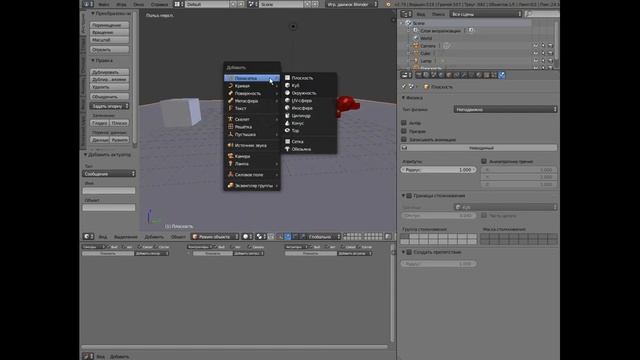Open the highlighted Полисетка mesh submenu entry
This screenshot has height=360, width=640.
252,78
